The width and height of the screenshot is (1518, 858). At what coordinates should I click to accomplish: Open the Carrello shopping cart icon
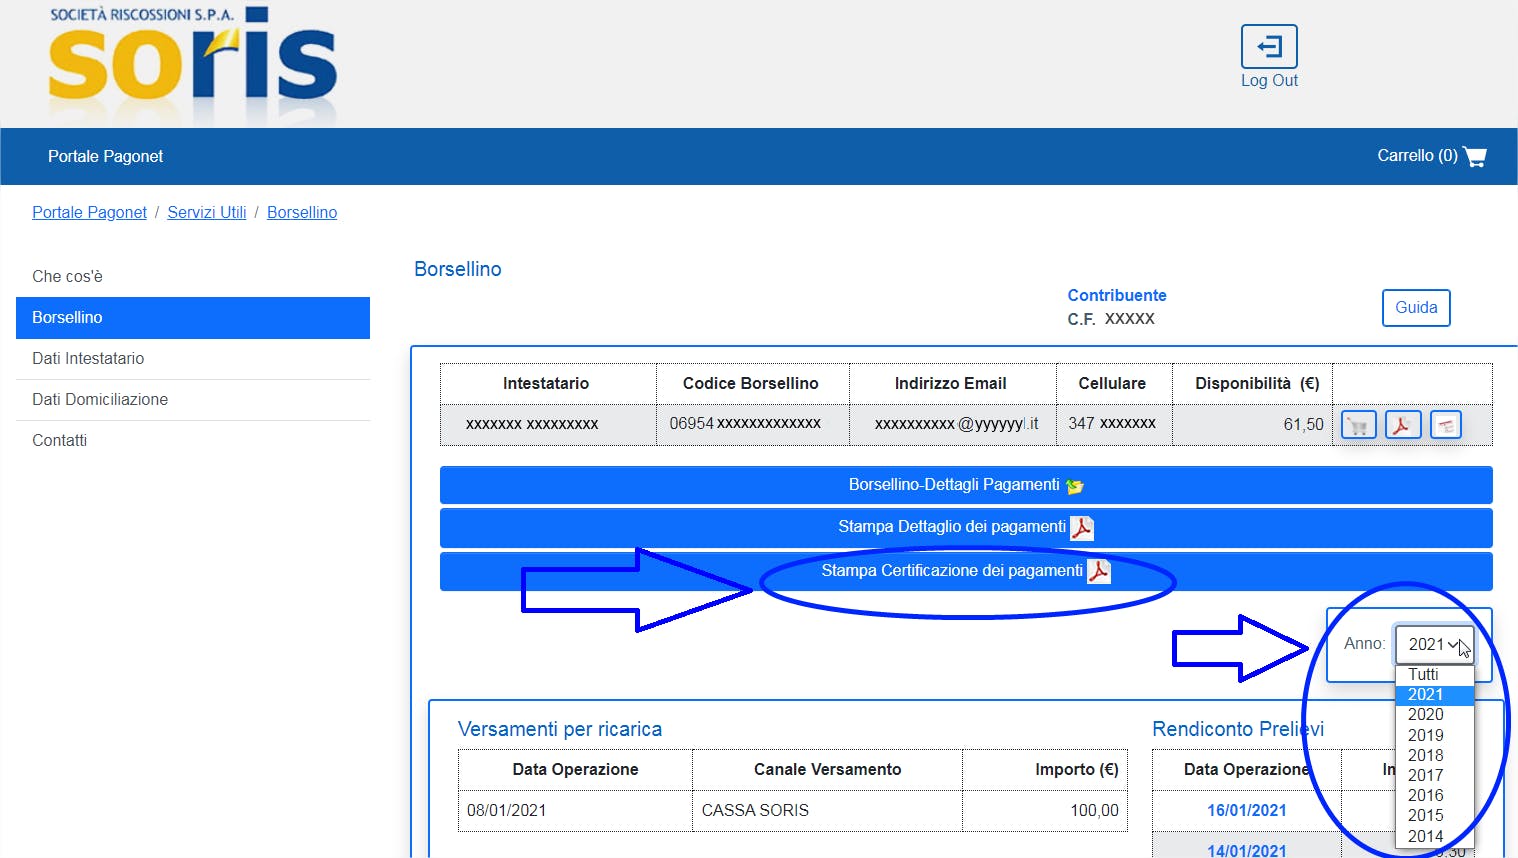[1474, 156]
